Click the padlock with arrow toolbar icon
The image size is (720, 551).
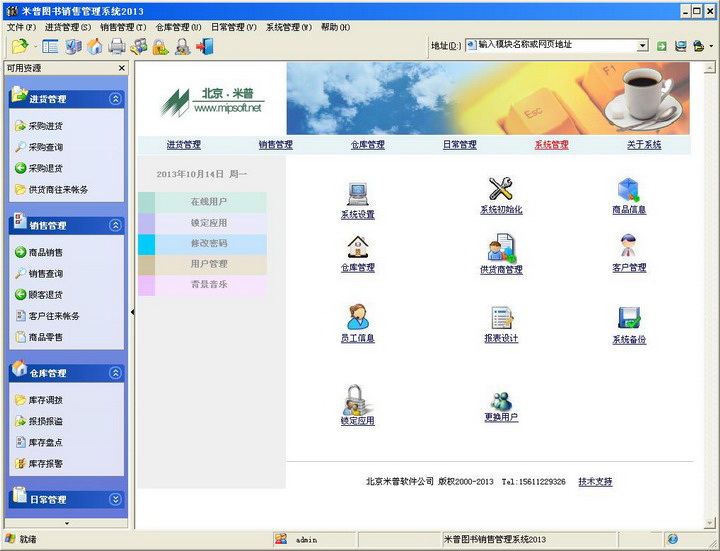[x=161, y=46]
